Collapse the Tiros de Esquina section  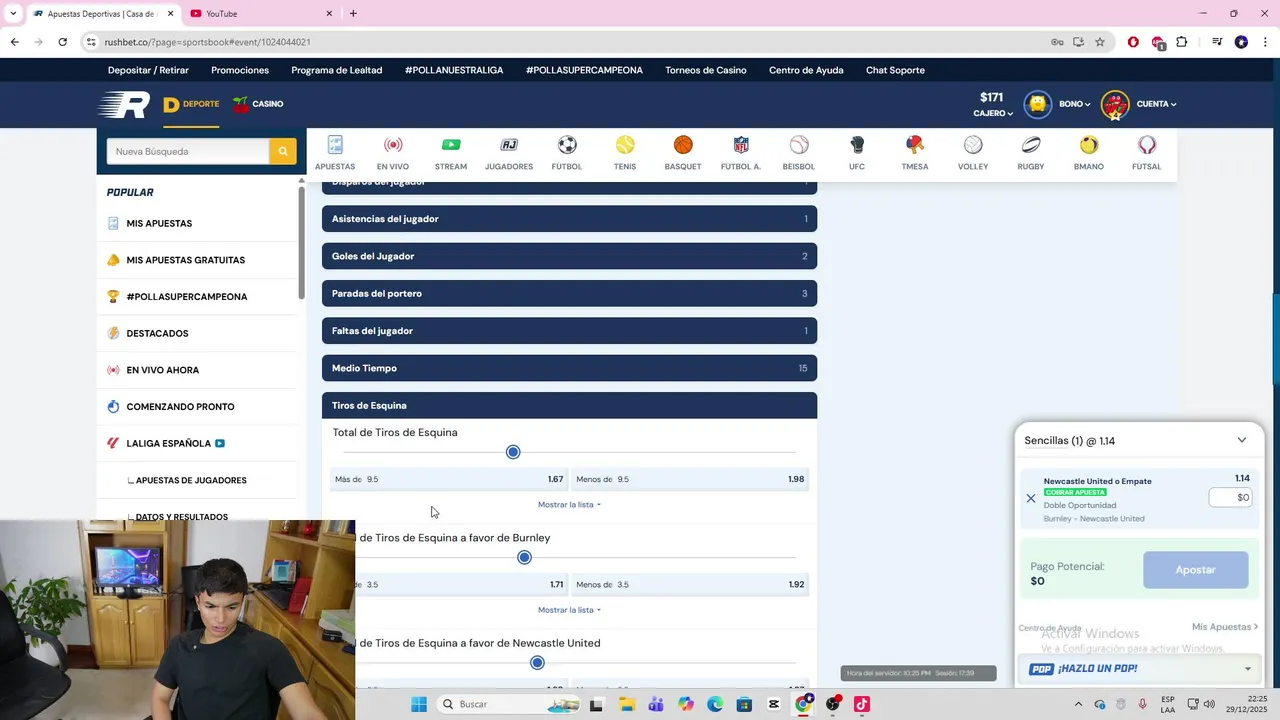tap(569, 405)
